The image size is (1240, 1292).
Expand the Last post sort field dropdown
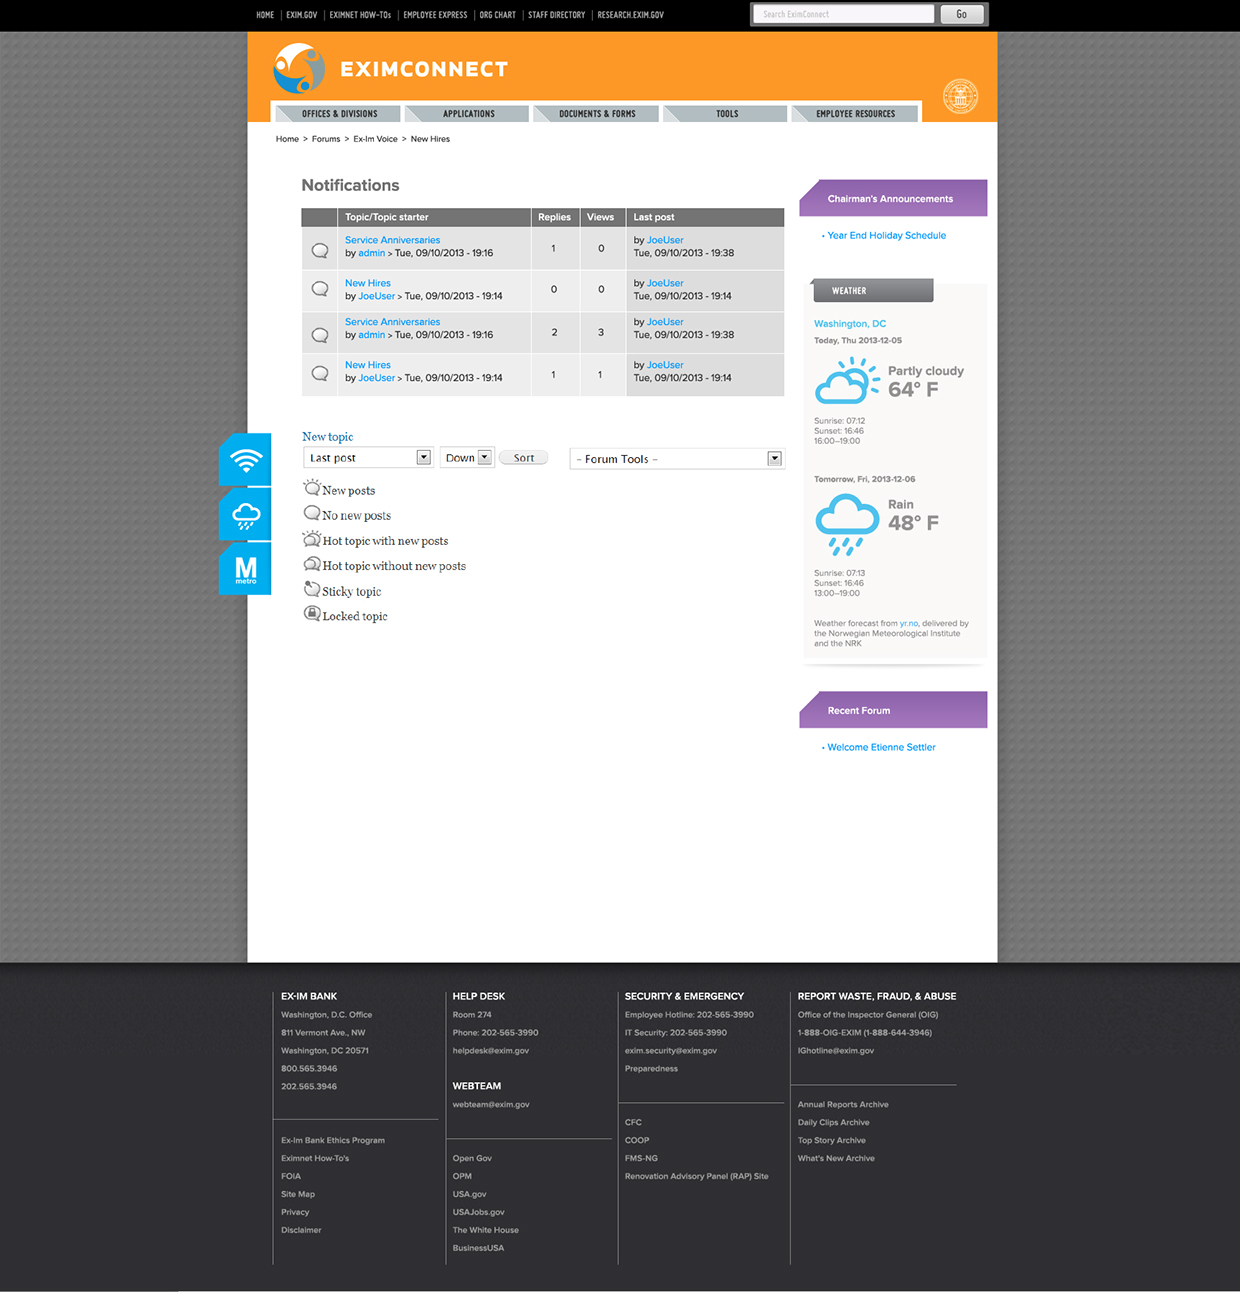click(423, 458)
